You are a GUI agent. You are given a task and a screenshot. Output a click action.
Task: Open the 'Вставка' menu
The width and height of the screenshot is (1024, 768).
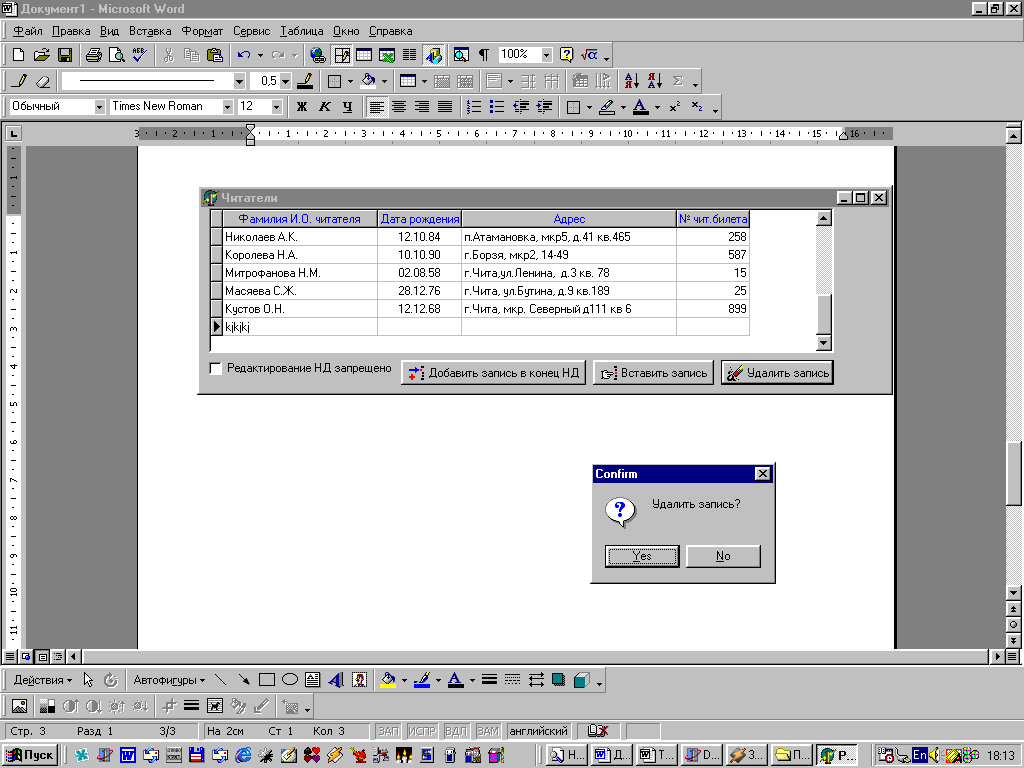150,31
